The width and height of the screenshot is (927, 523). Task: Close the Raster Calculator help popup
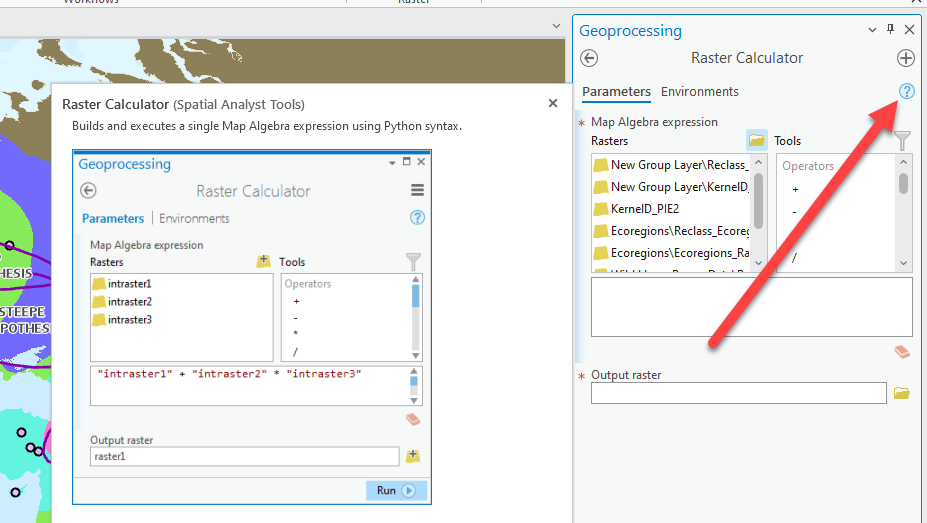point(553,103)
